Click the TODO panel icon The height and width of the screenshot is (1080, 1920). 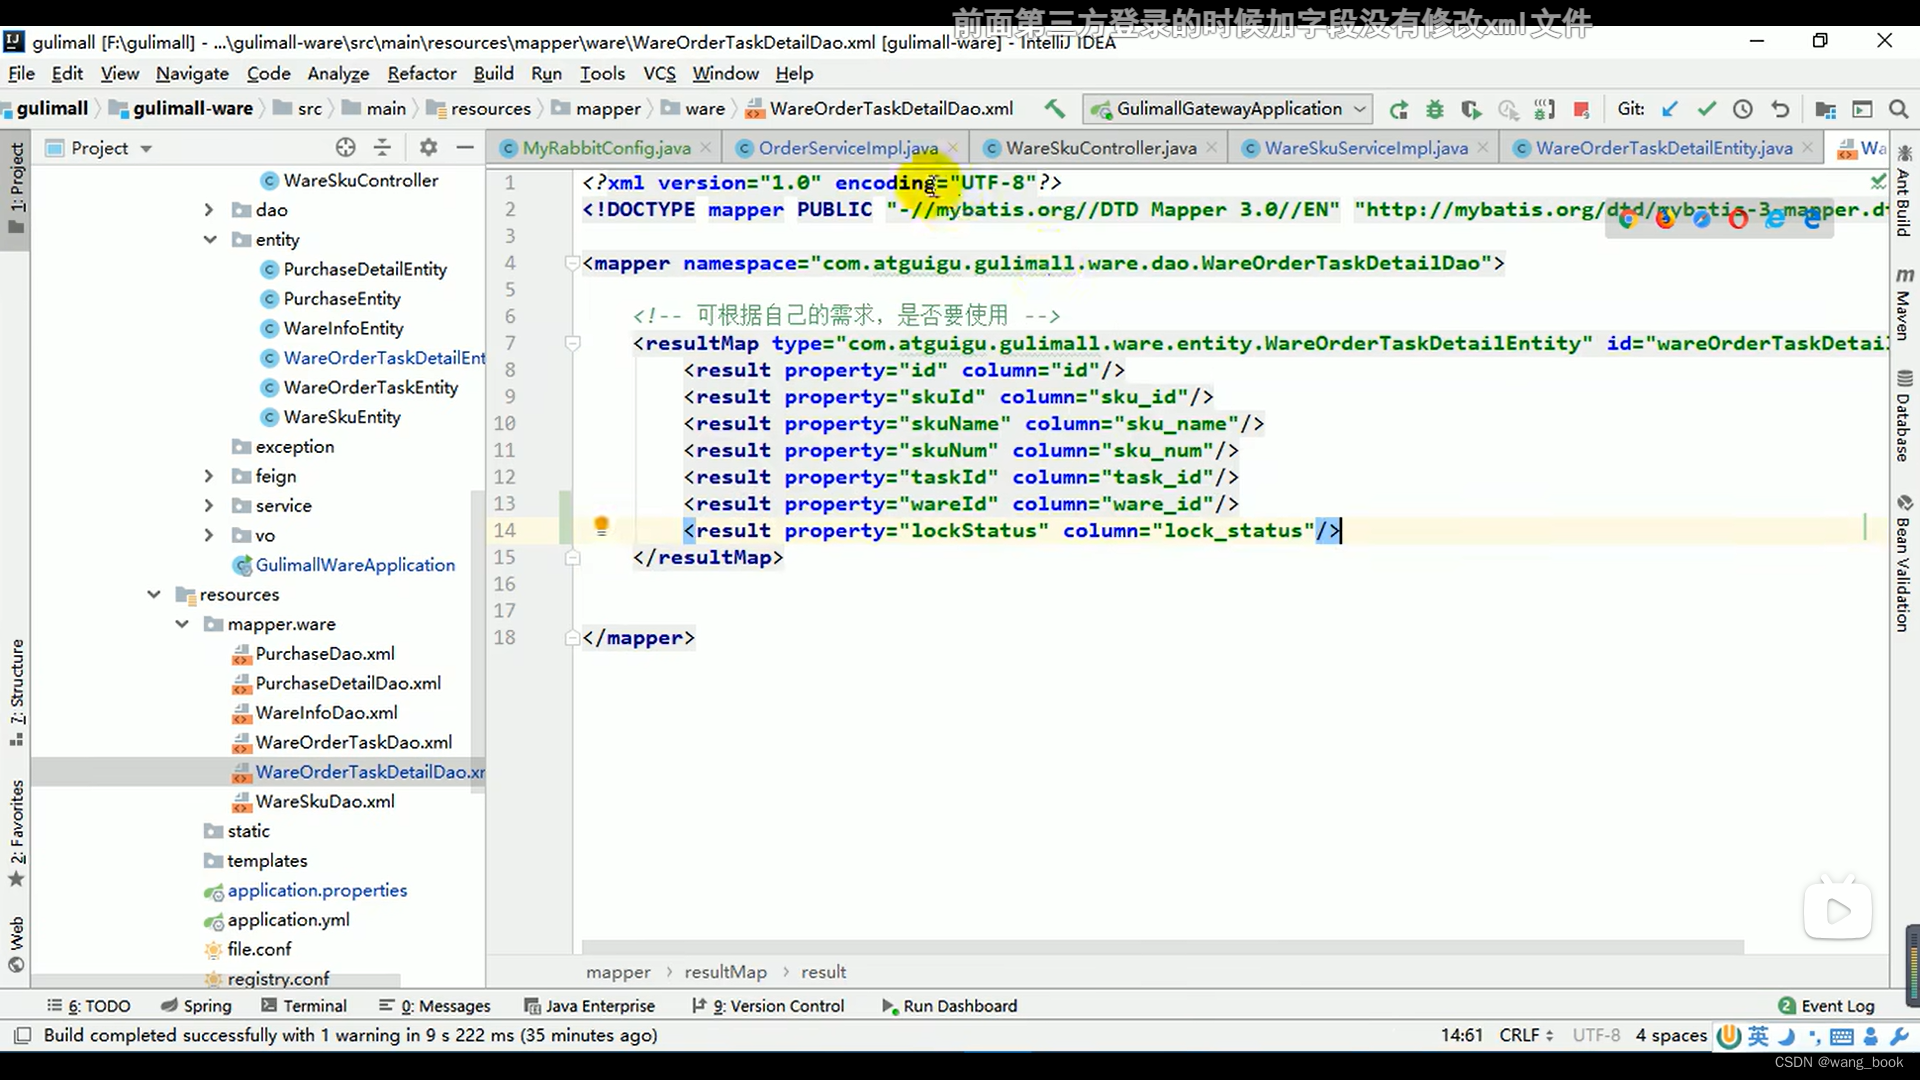(92, 1005)
